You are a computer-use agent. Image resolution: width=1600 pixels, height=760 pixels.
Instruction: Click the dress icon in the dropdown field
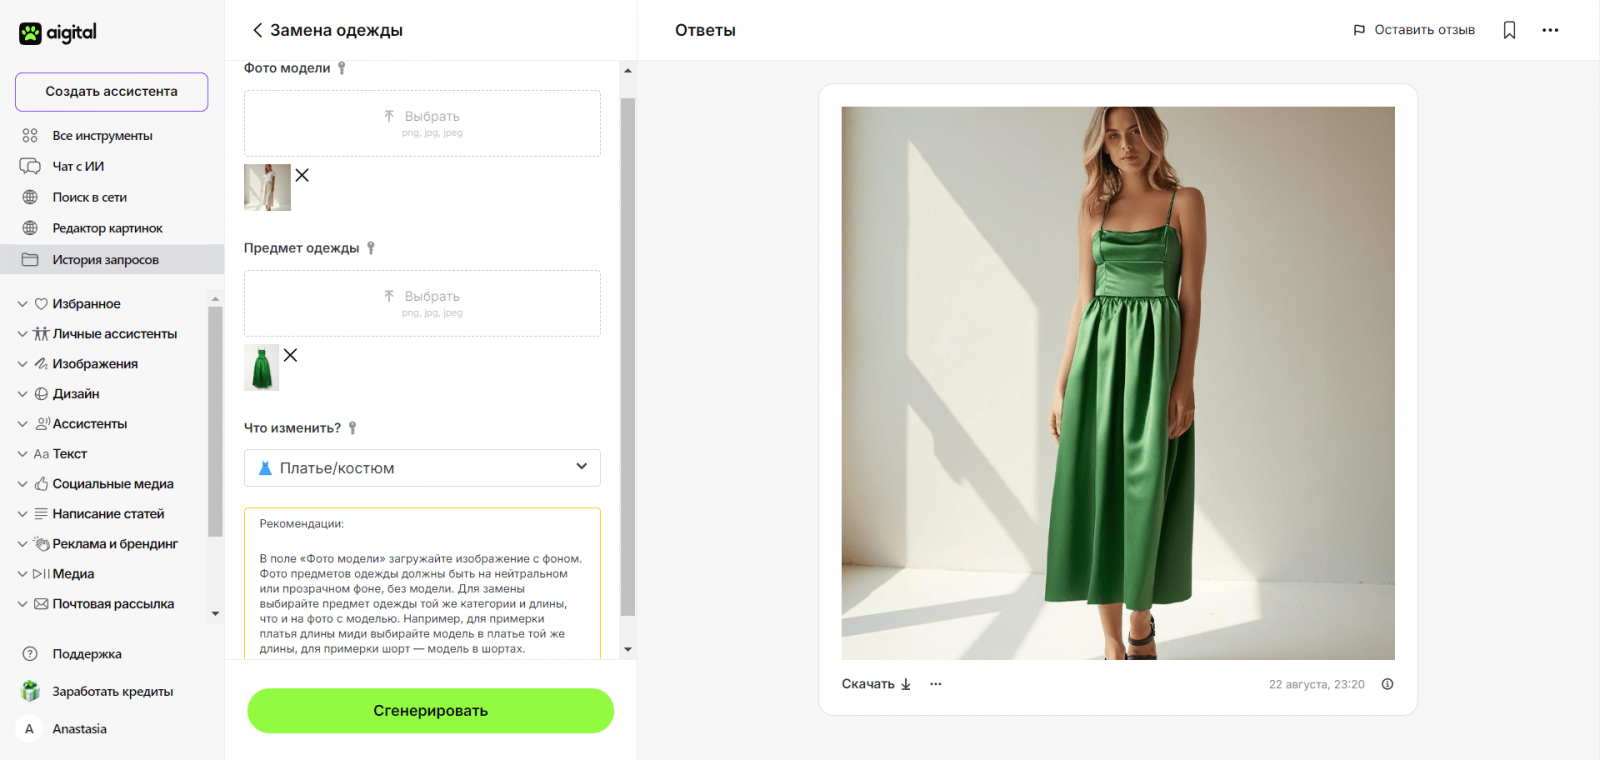(x=265, y=468)
